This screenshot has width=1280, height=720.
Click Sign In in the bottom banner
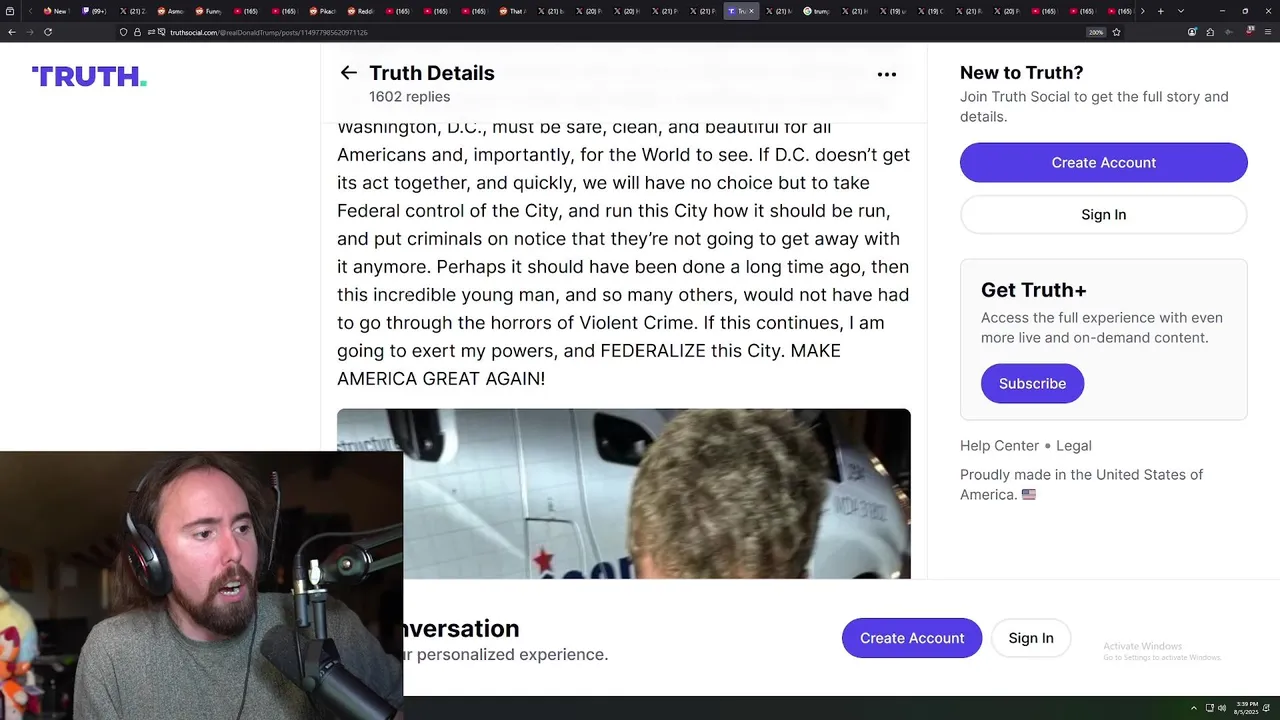(1031, 638)
